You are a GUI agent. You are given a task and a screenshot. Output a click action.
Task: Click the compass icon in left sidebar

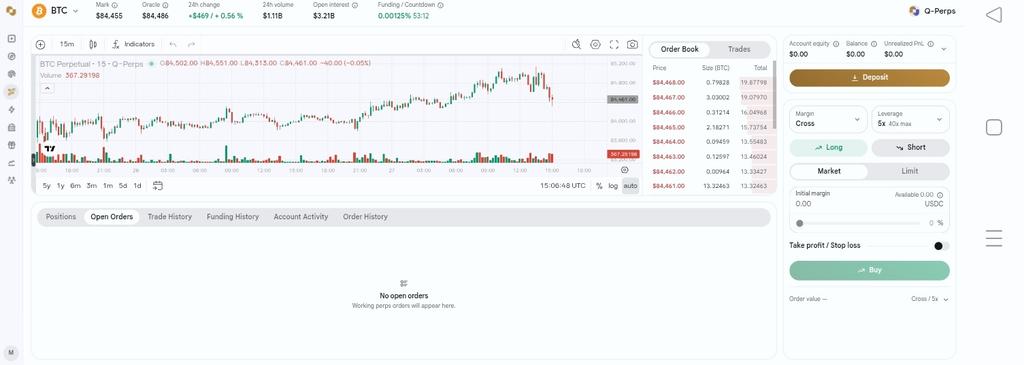click(11, 56)
